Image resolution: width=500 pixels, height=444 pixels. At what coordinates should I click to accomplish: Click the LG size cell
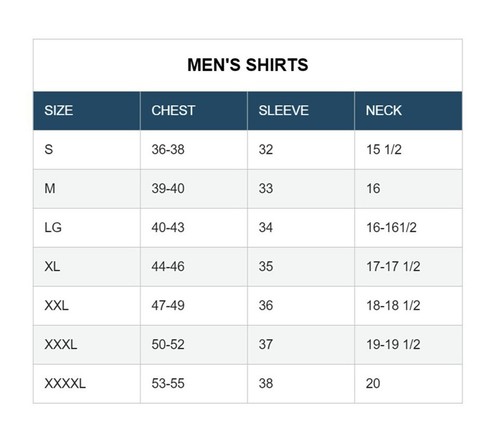click(87, 228)
